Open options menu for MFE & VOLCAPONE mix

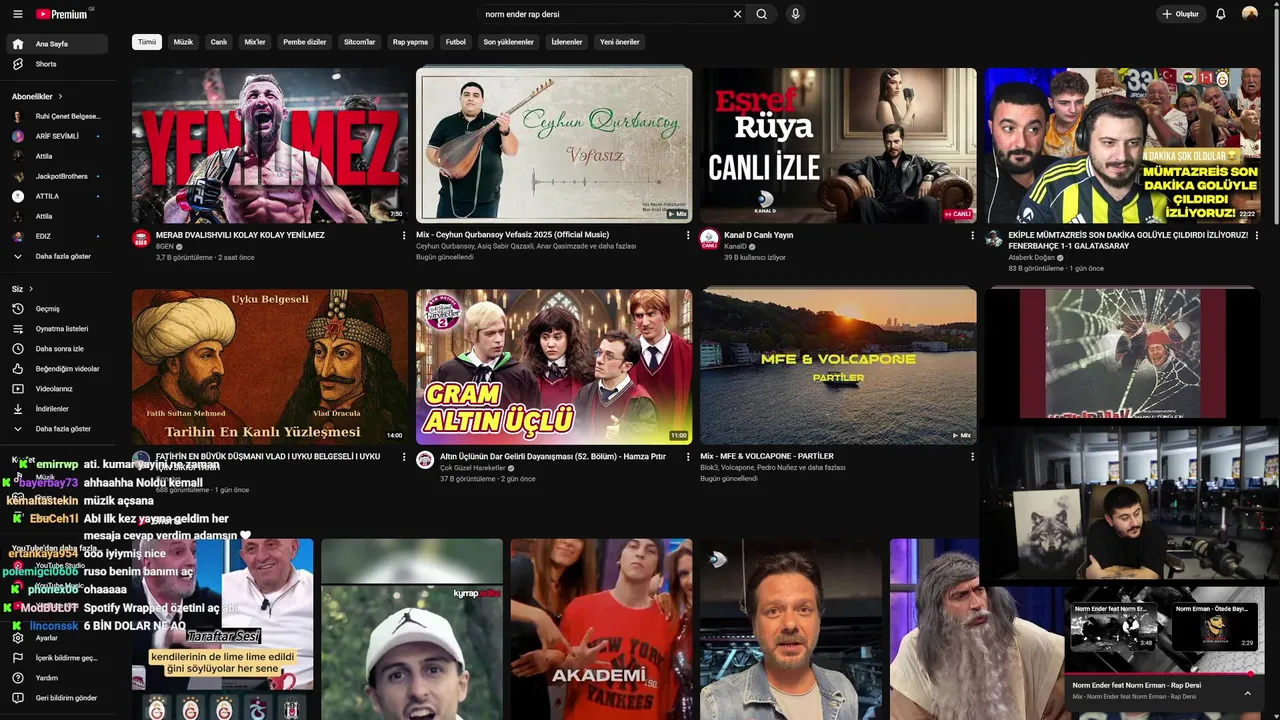972,457
